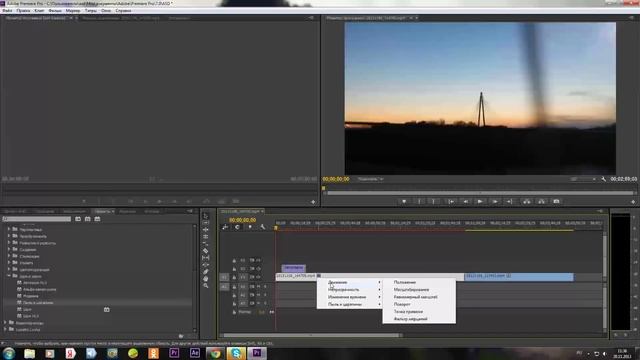This screenshot has height=360, width=640.
Task: Click the Lift button in Program monitor
Action: [x=527, y=201]
